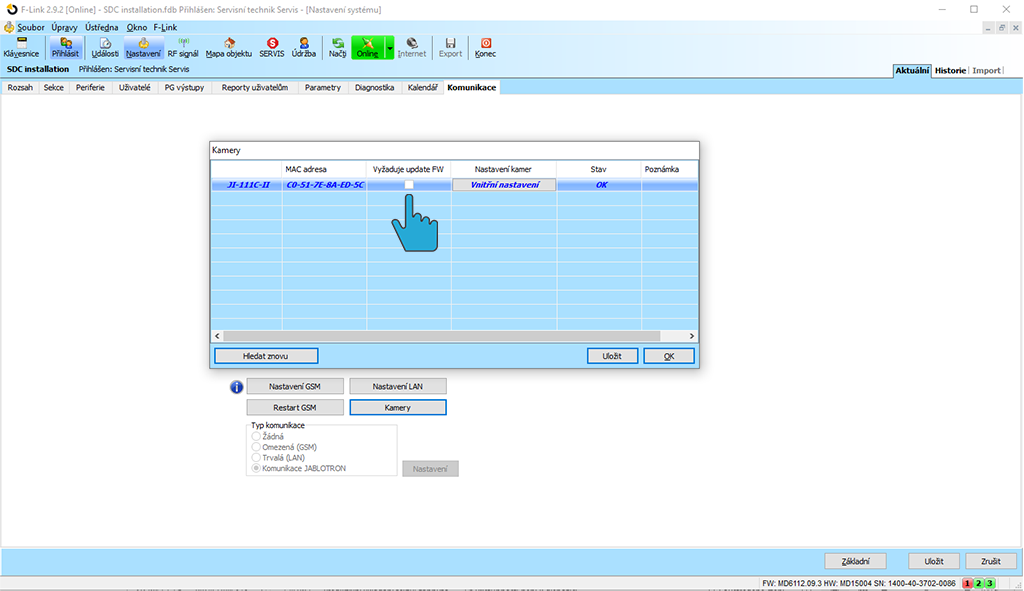Click the Kamery table horizontal scrollbar thumb
This screenshot has height=591, width=1024.
coord(441,336)
